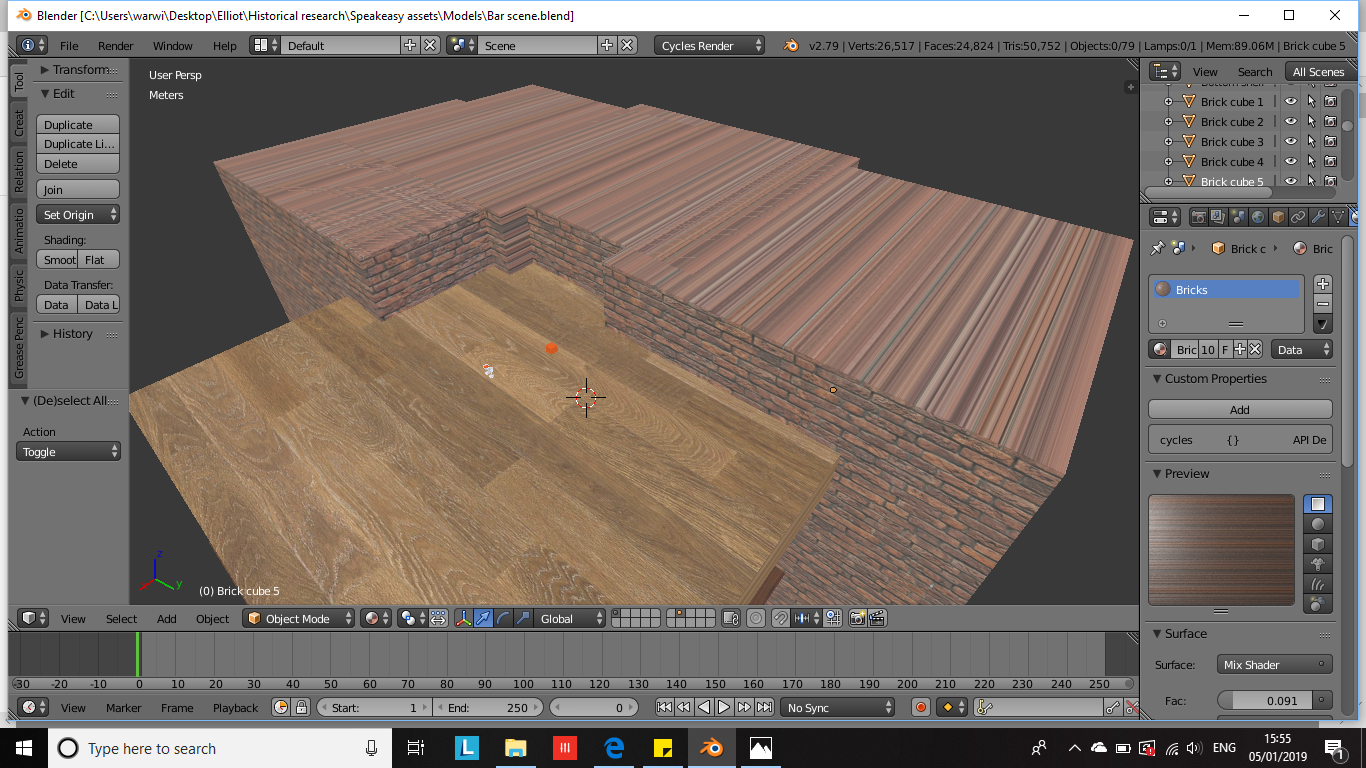This screenshot has width=1366, height=768.
Task: Hide Brick cube 2 with eye icon
Action: pos(1291,122)
